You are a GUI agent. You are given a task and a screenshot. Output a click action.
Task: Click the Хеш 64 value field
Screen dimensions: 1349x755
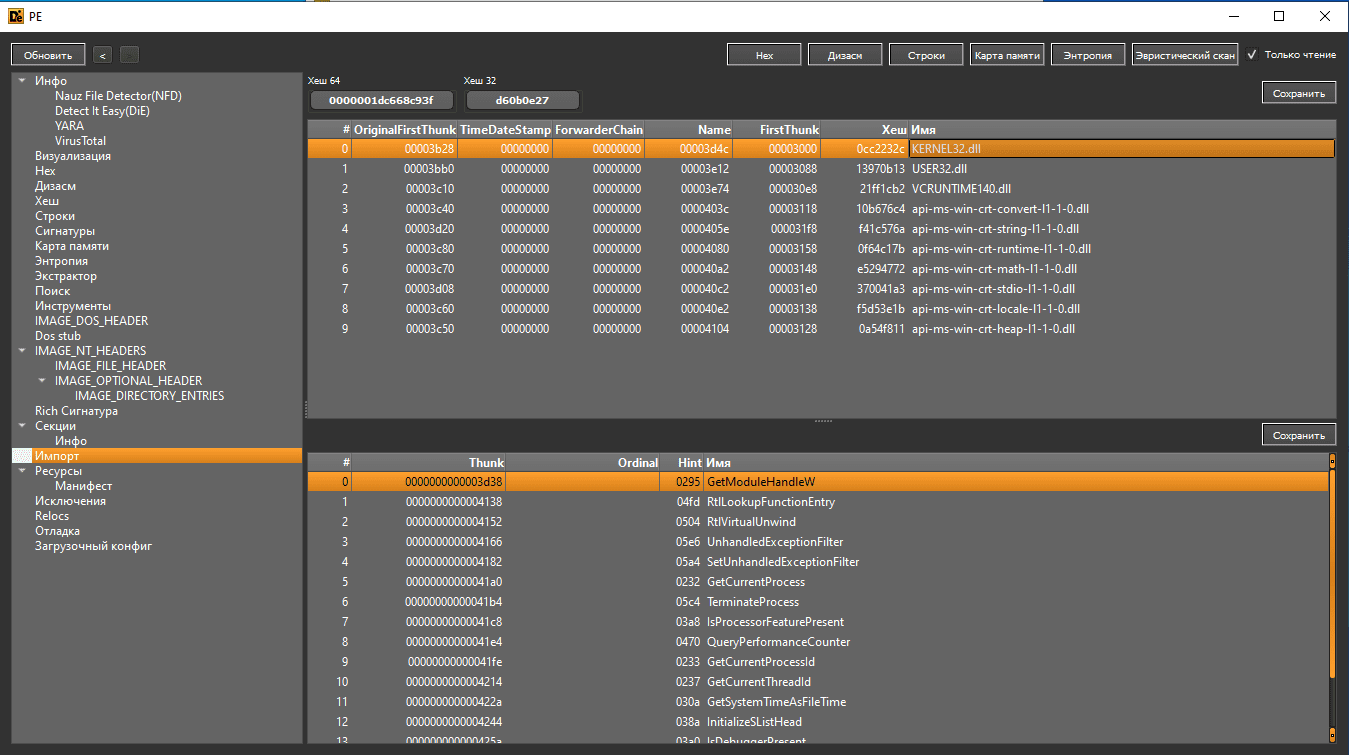(x=381, y=100)
